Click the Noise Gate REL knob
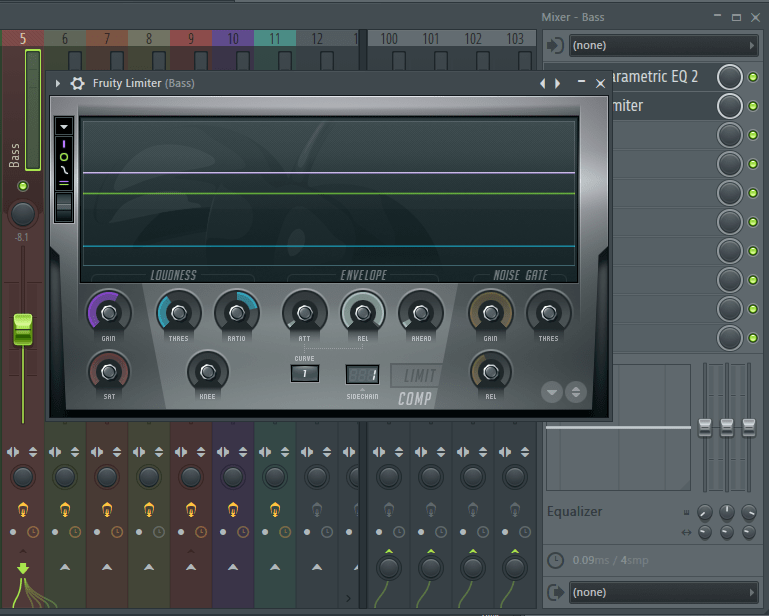This screenshot has width=769, height=616. click(490, 372)
